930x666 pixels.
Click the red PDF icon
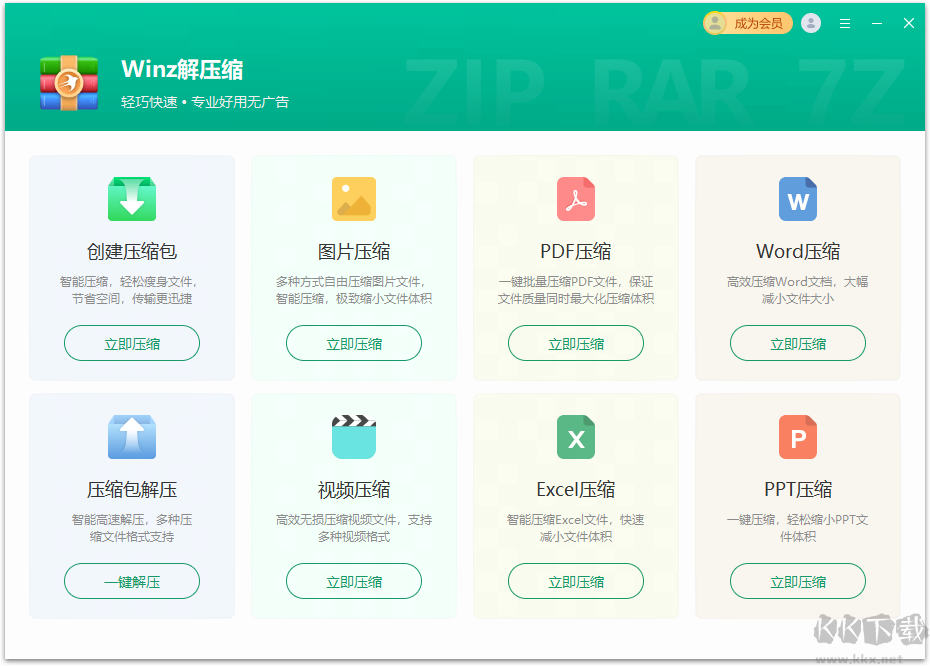tap(576, 199)
